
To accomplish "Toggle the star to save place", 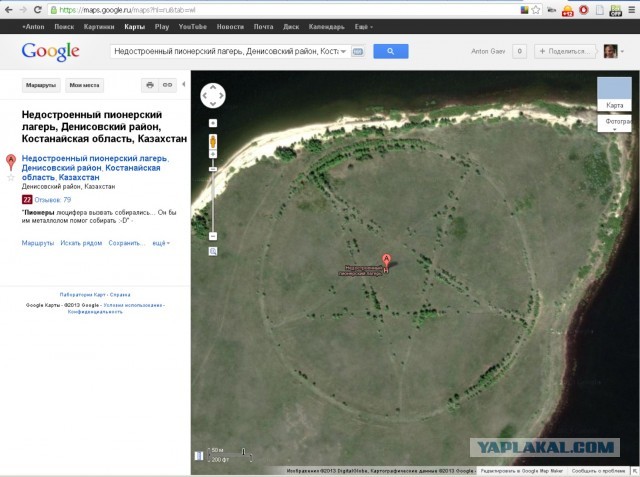I will [11, 176].
